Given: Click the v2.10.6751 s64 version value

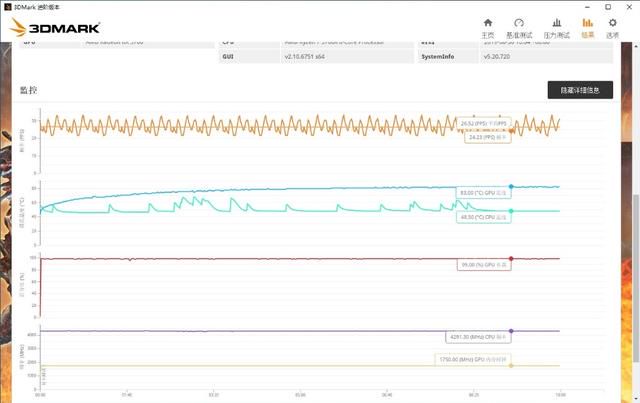Looking at the screenshot, I should [304, 56].
